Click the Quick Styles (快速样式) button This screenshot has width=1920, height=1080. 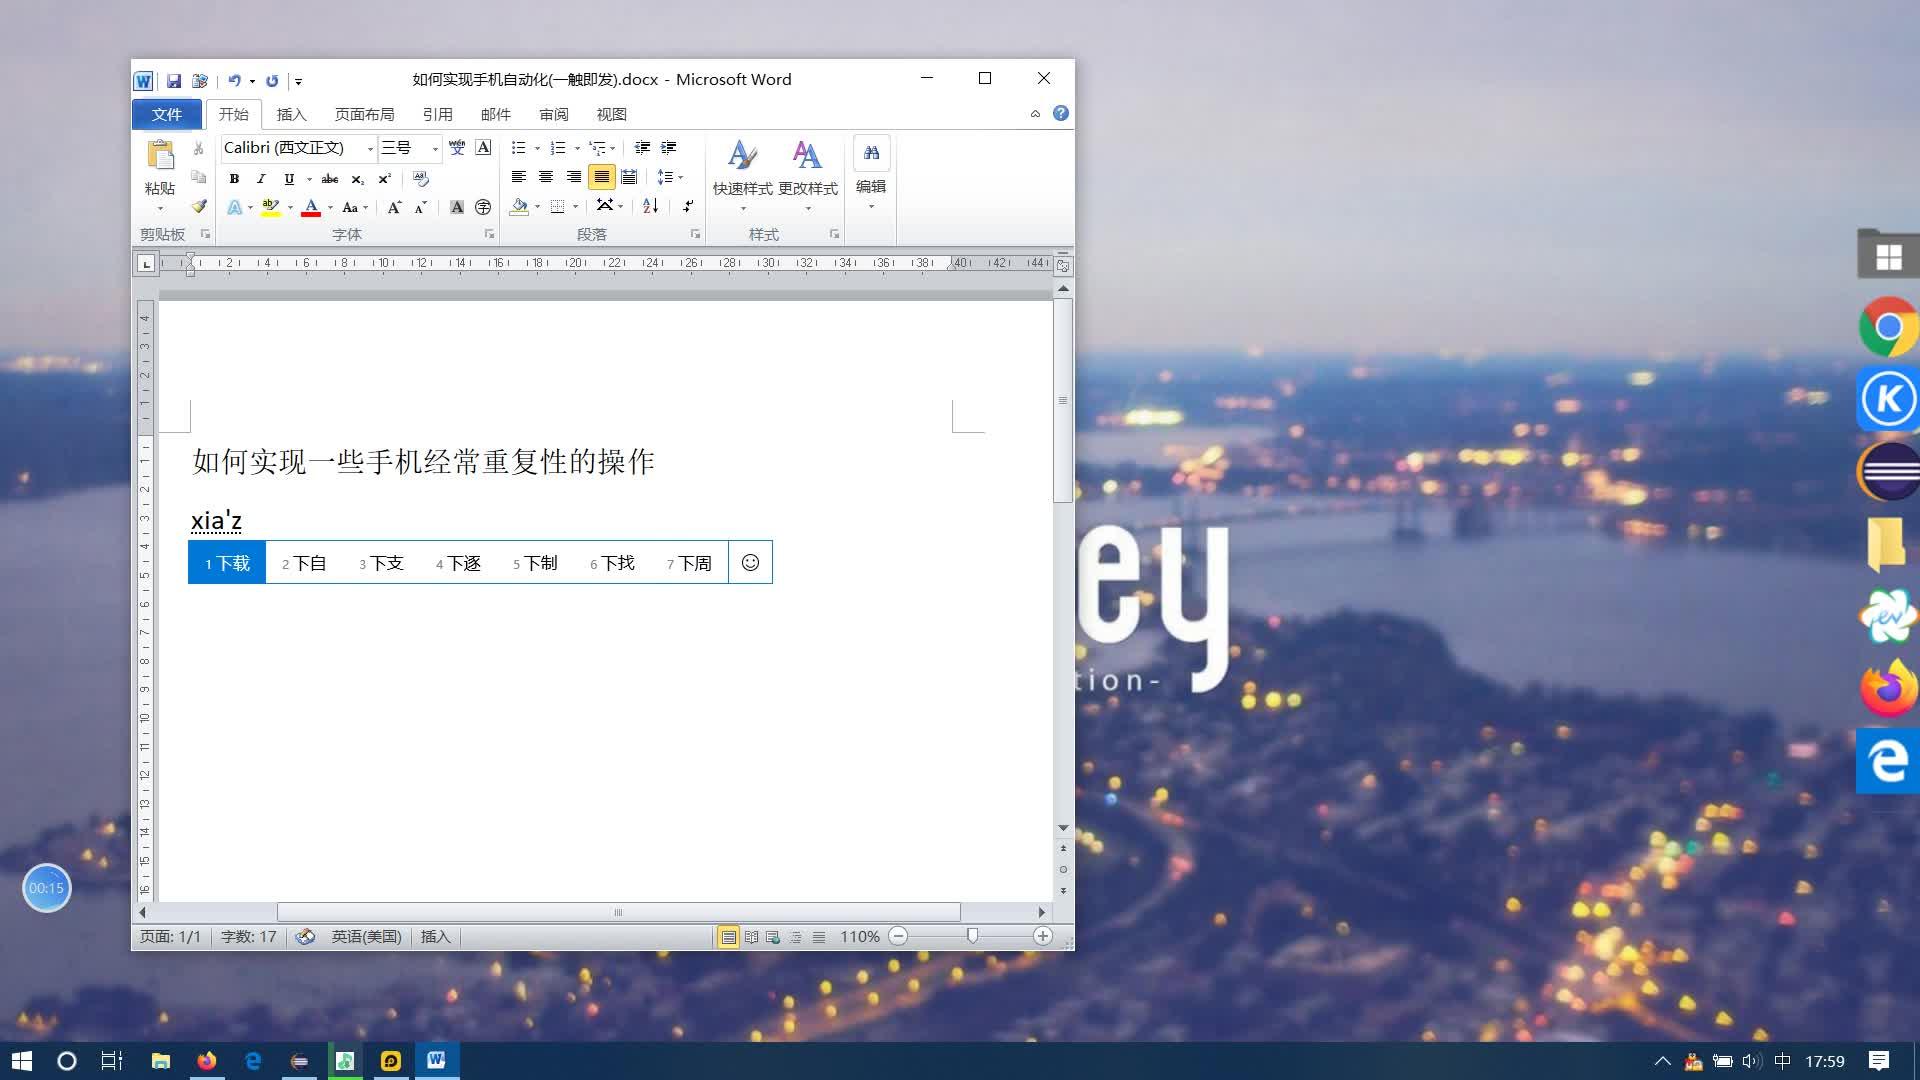click(742, 176)
